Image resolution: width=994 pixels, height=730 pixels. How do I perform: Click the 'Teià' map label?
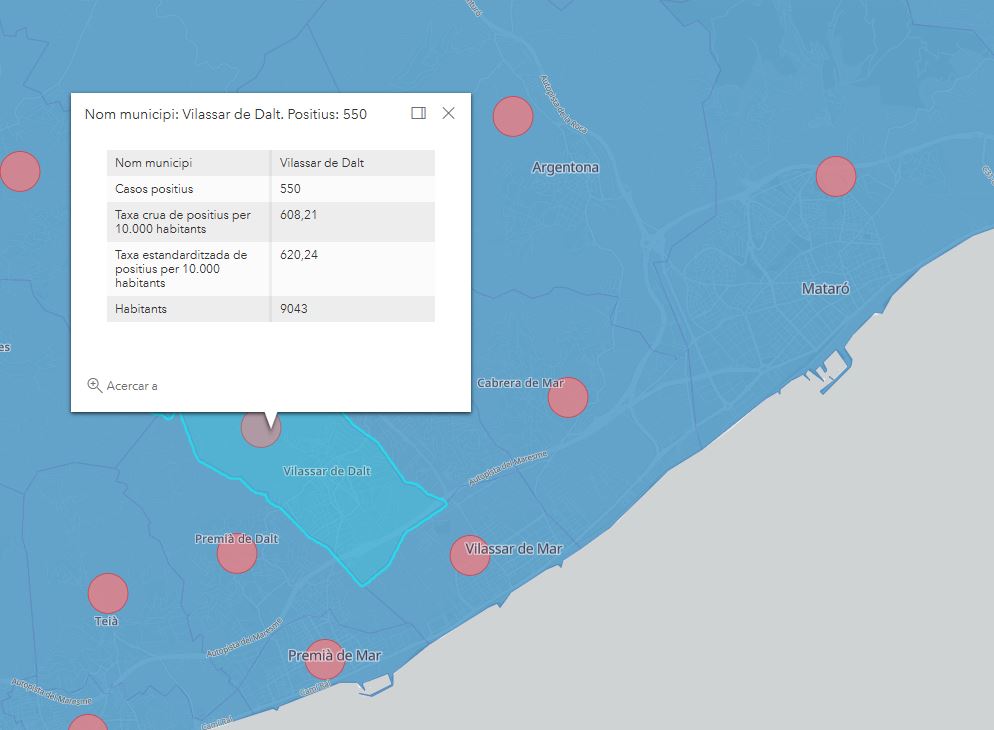pos(106,621)
